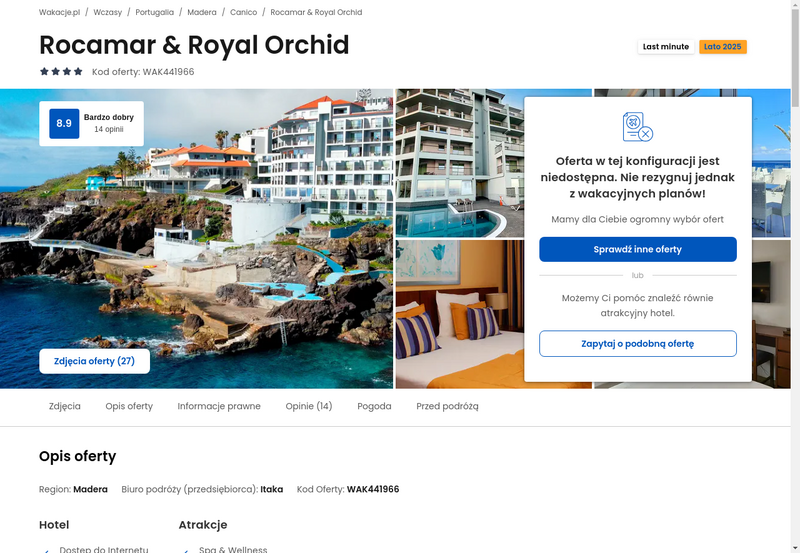Click the blue 8.9 rating badge
Image resolution: width=800 pixels, height=553 pixels.
64,123
